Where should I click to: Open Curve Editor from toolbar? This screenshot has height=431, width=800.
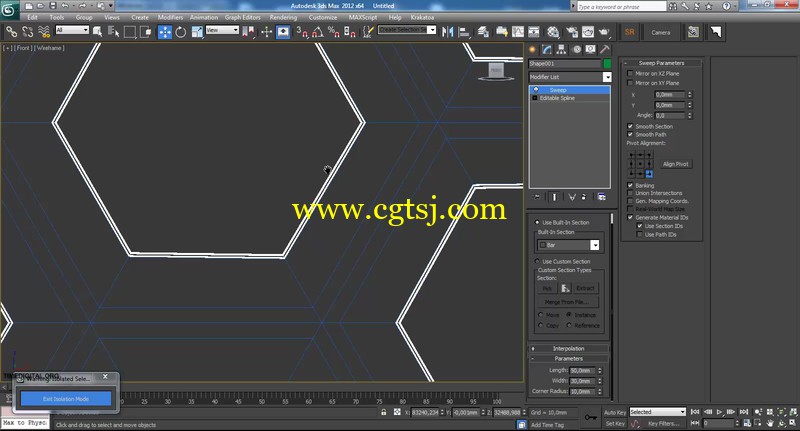coord(518,32)
